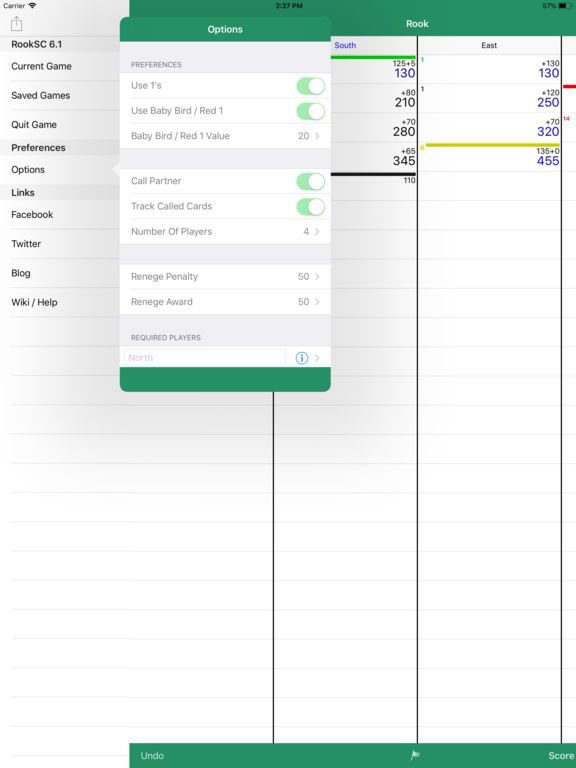Open the Wiki / Help link
576x768 pixels.
[x=34, y=302]
